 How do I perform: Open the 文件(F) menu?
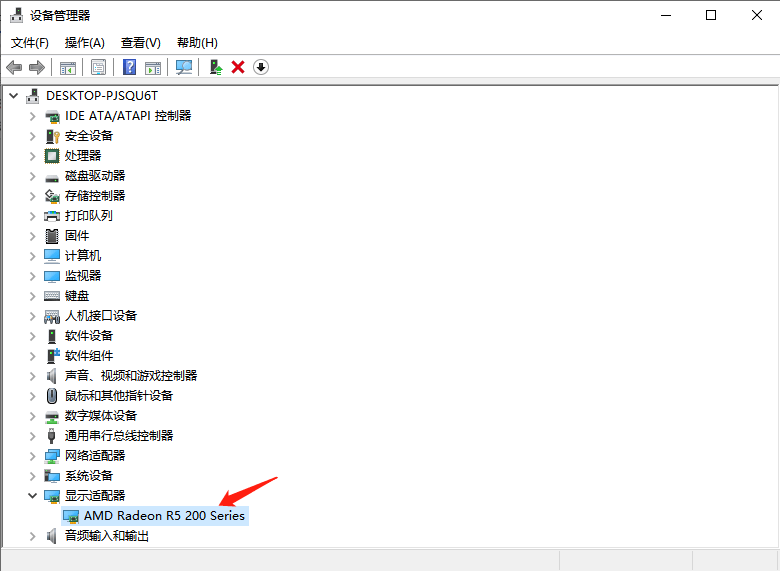point(29,42)
